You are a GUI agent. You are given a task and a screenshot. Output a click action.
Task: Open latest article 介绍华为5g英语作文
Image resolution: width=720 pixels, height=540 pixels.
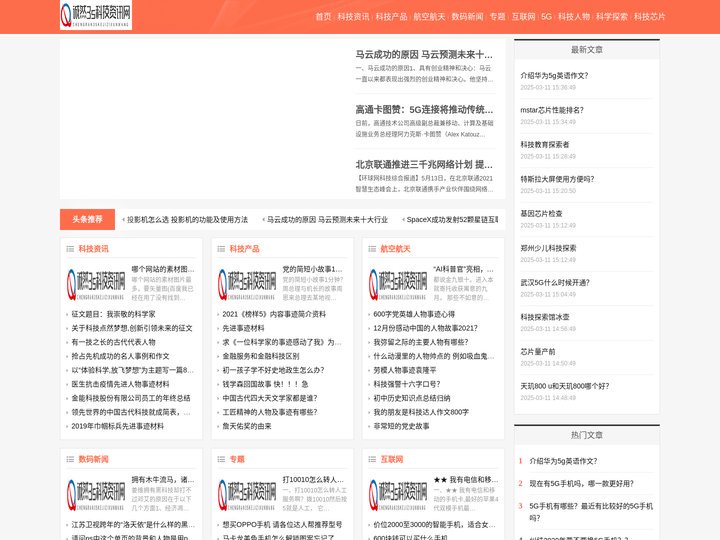(x=554, y=75)
